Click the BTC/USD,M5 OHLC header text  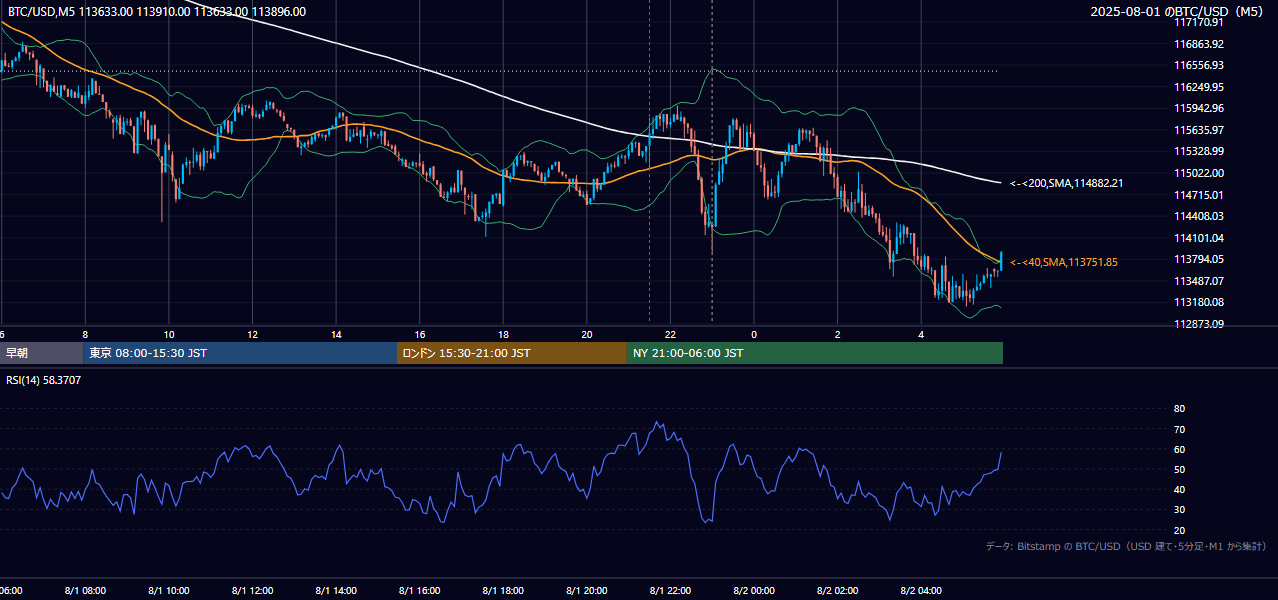[157, 12]
